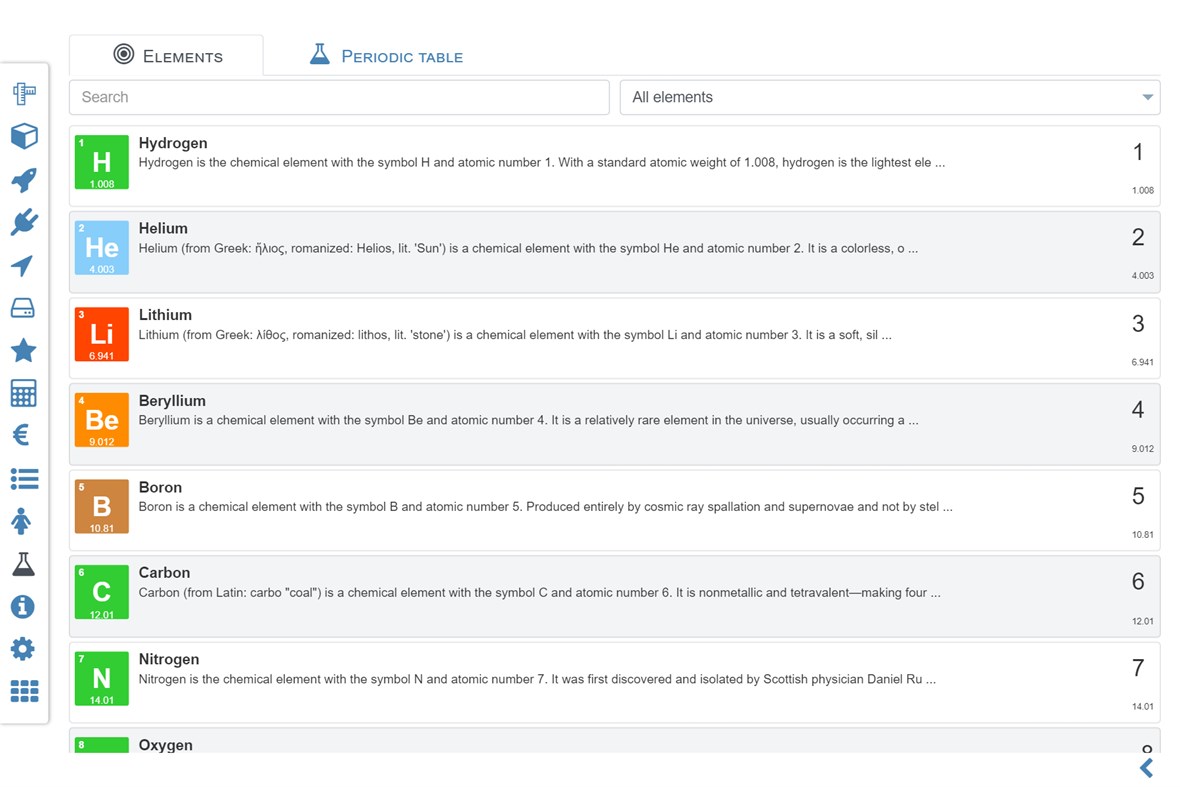Select the euro currency icon
This screenshot has width=1180, height=787.
click(x=22, y=435)
